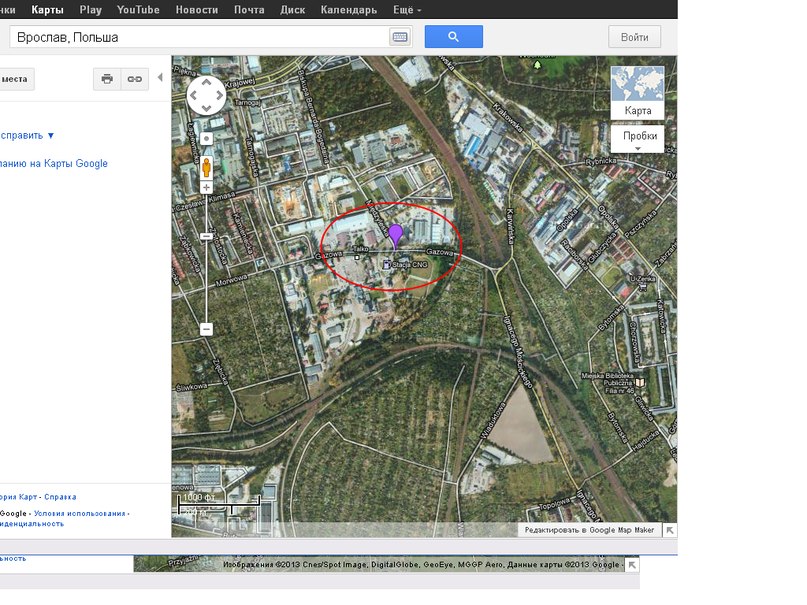Switch to Карта map view thumbnail

click(637, 92)
